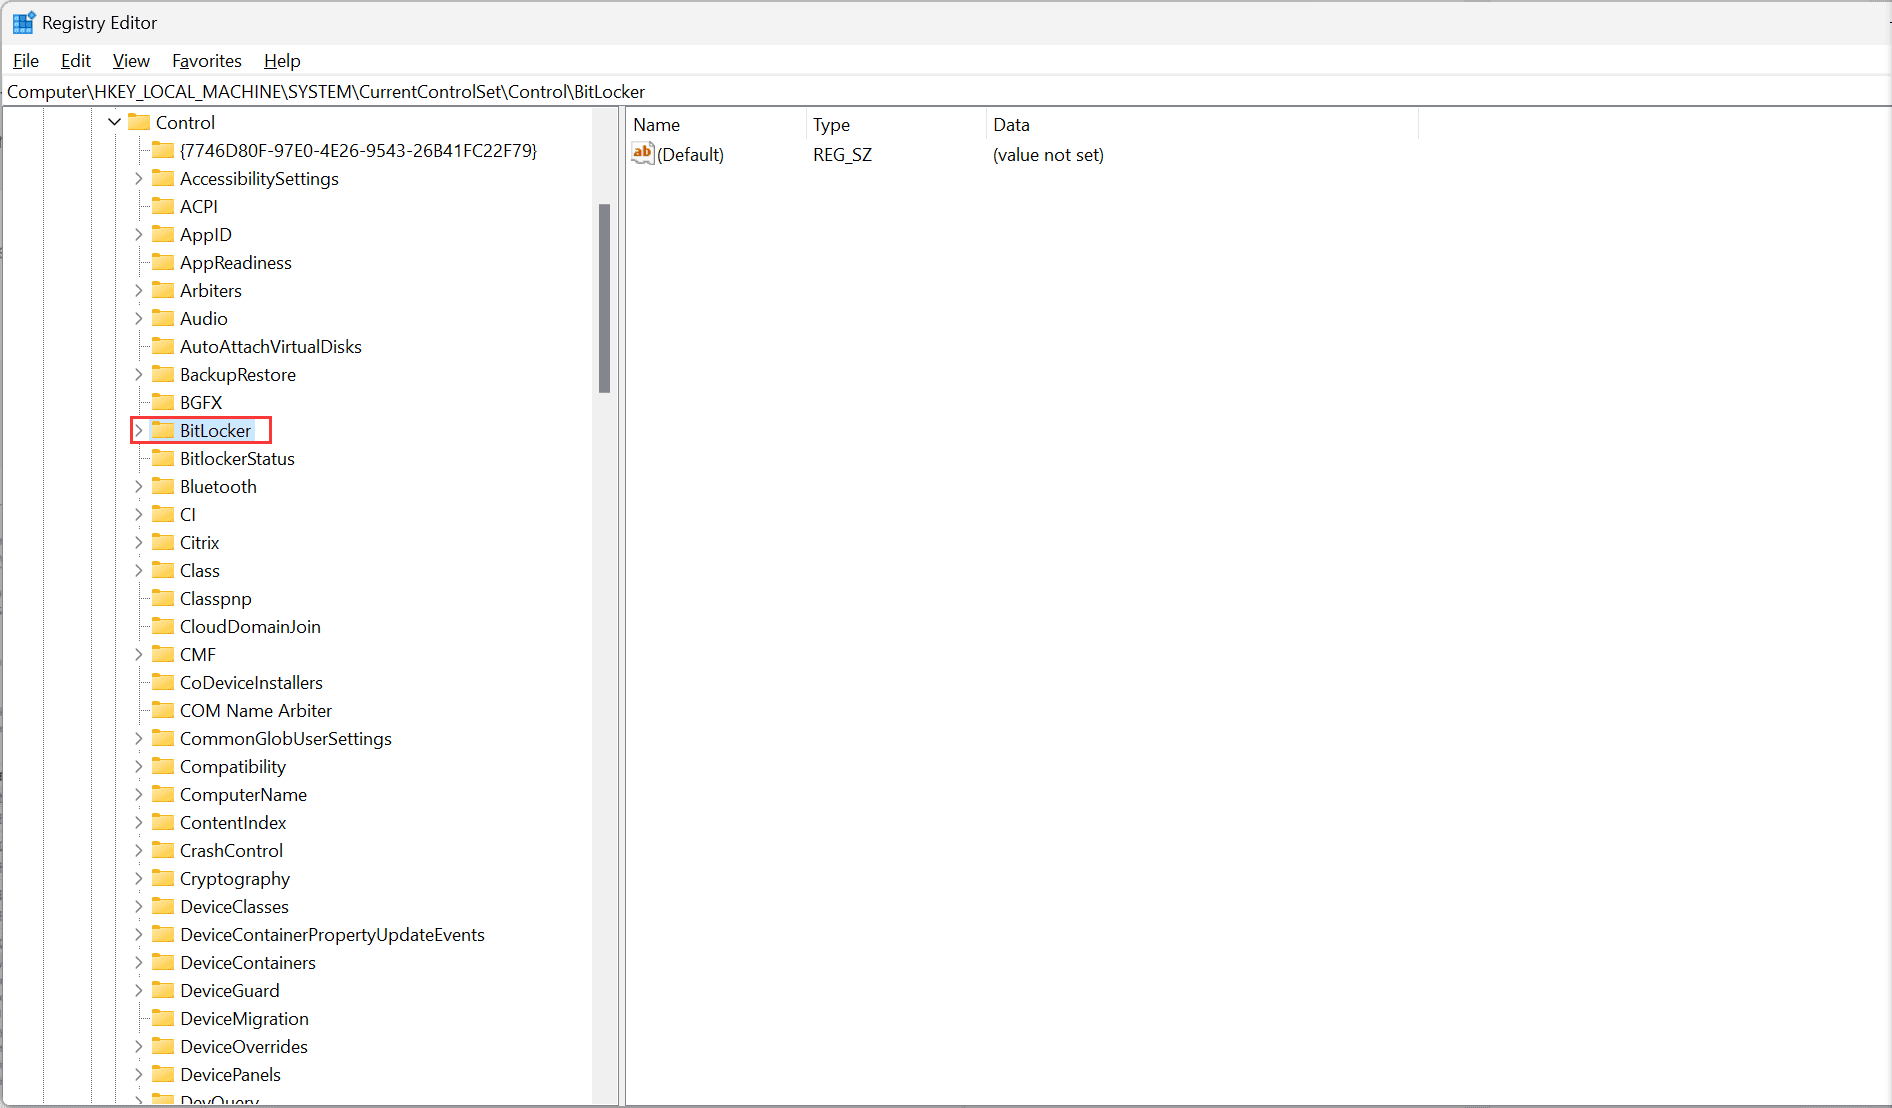Click the CI folder icon
This screenshot has height=1108, width=1892.
point(163,514)
